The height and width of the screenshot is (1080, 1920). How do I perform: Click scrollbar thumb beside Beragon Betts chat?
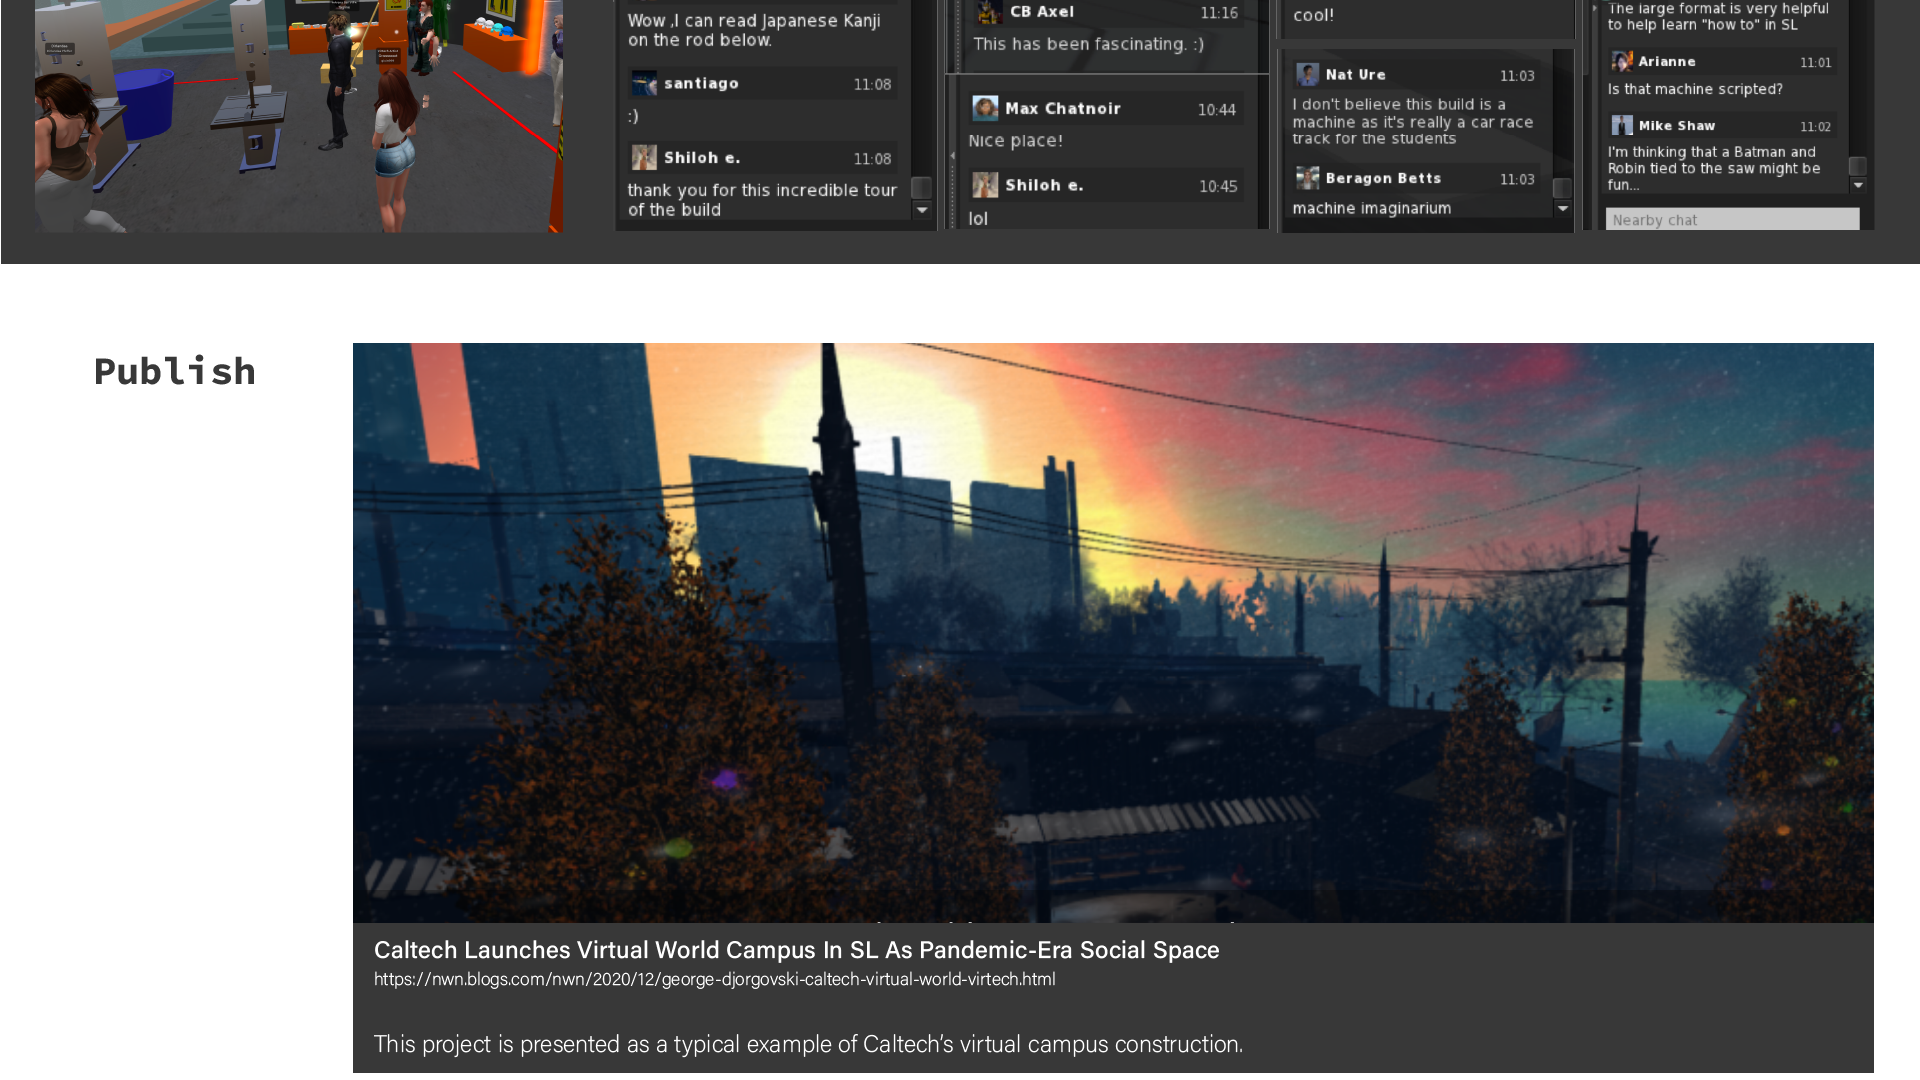tap(1561, 188)
